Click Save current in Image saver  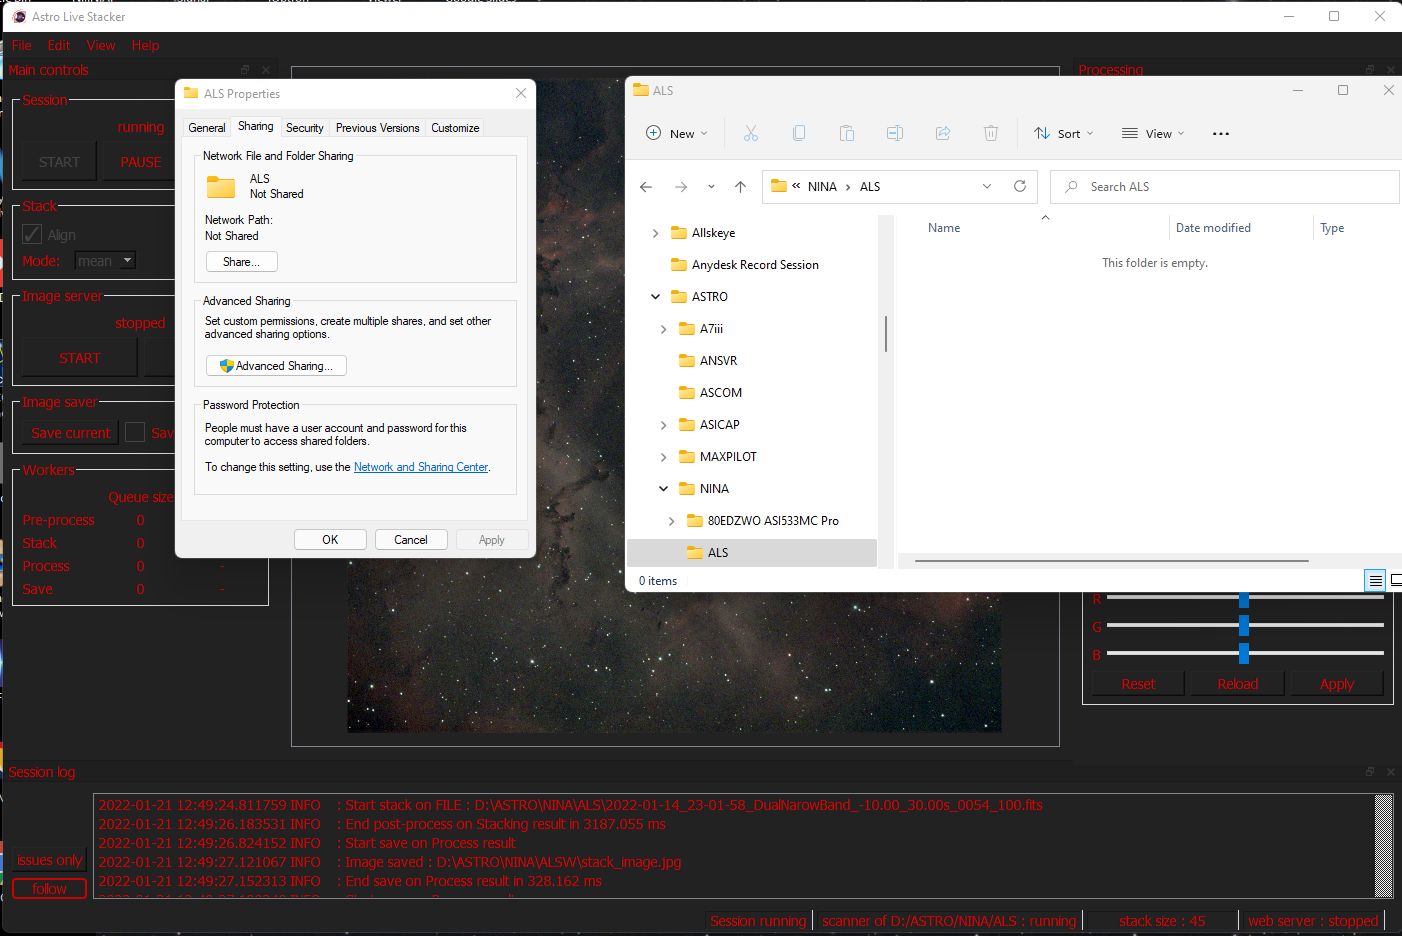point(70,433)
